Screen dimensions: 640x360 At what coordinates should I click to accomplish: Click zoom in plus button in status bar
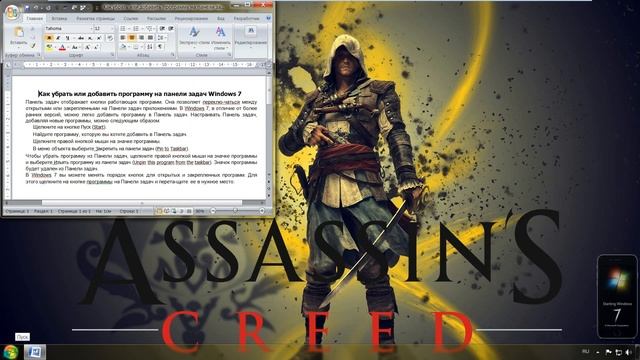coord(262,211)
